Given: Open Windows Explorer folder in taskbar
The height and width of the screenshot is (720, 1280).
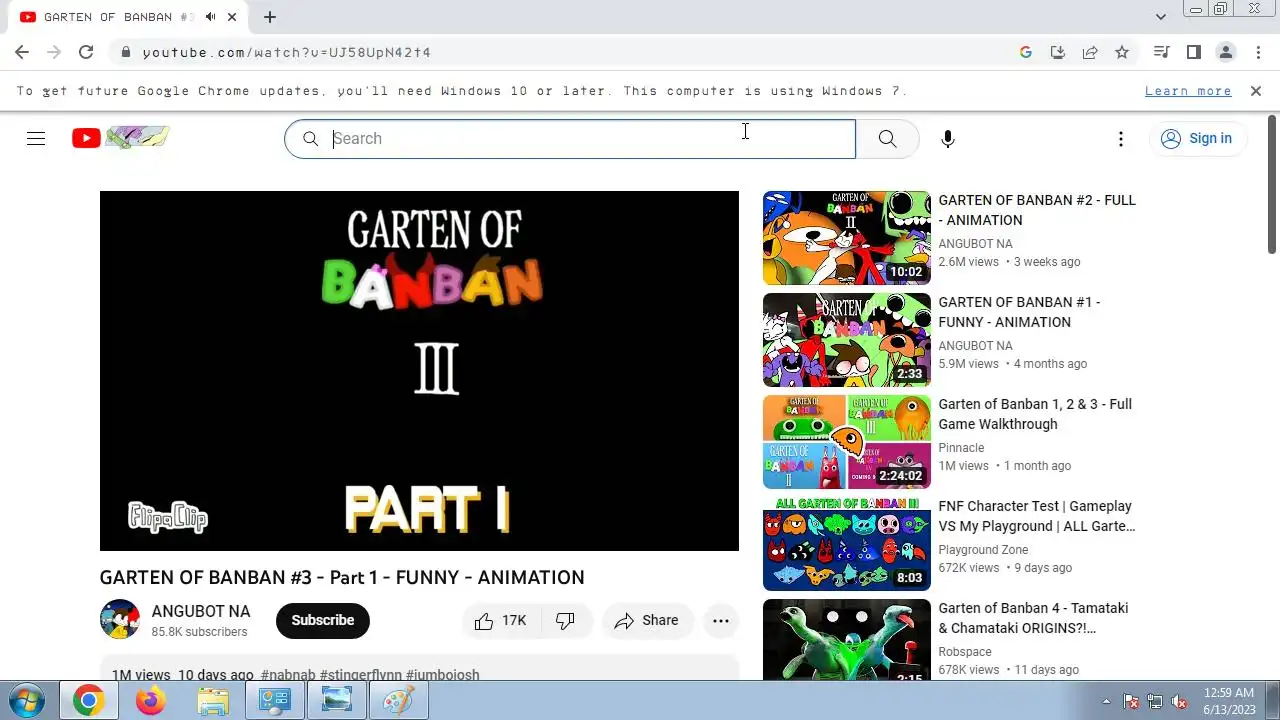Looking at the screenshot, I should click(213, 702).
